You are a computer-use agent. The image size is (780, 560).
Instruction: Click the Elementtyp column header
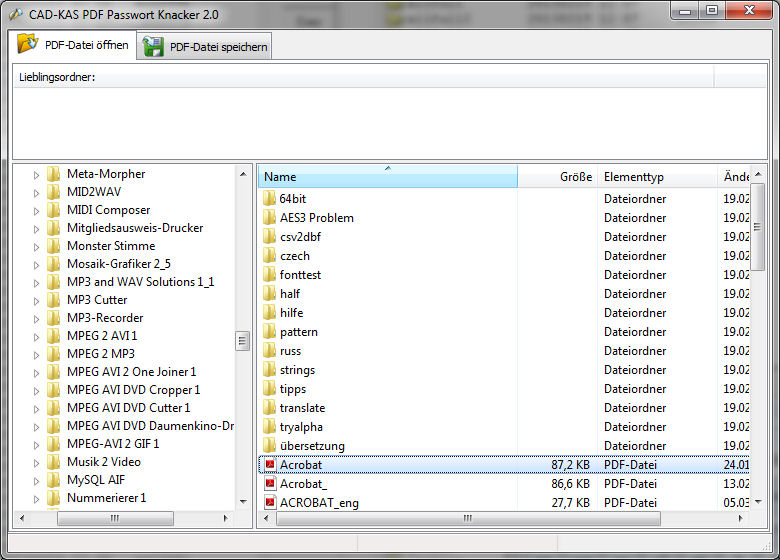pos(657,177)
